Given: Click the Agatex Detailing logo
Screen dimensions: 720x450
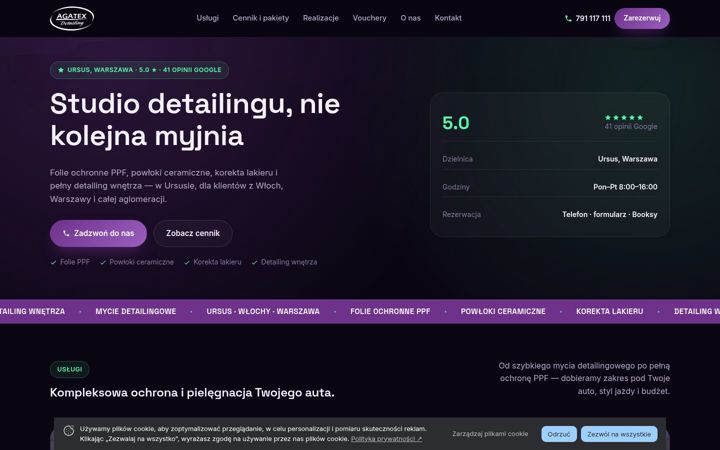Looking at the screenshot, I should click(72, 18).
